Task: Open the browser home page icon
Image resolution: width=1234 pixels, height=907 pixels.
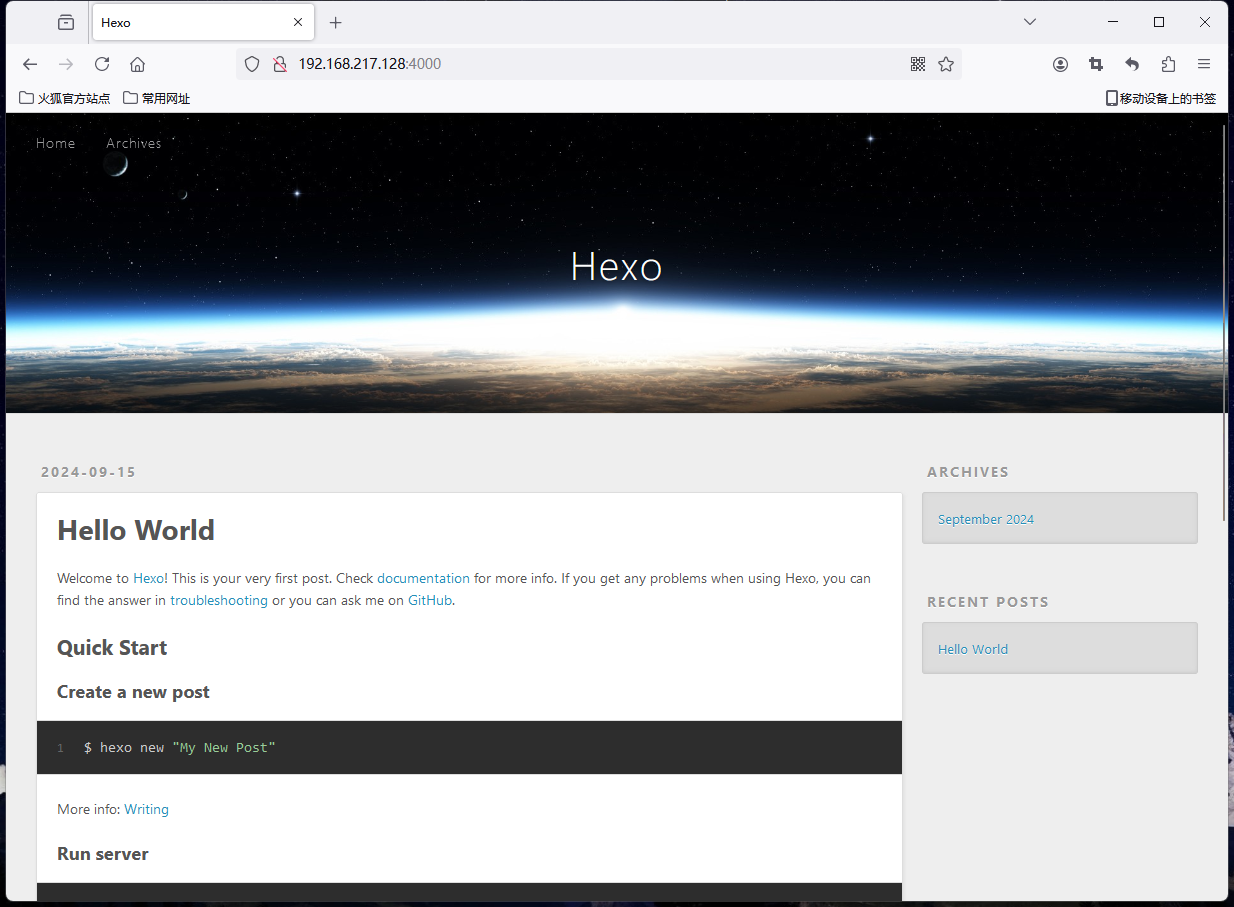Action: [x=138, y=64]
